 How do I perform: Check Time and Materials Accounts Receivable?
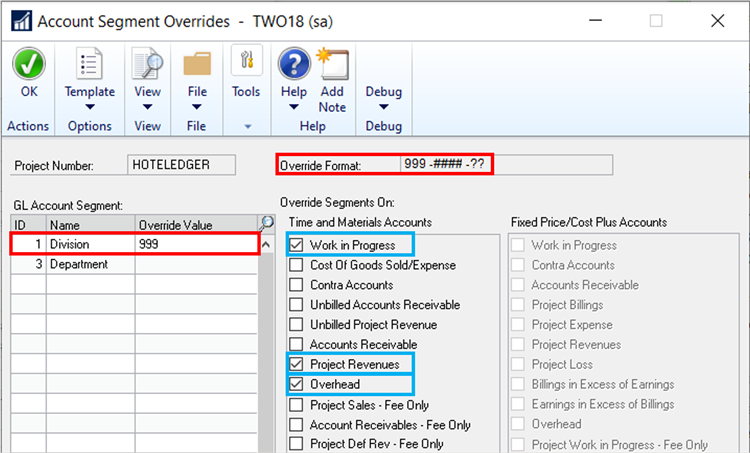coord(296,344)
